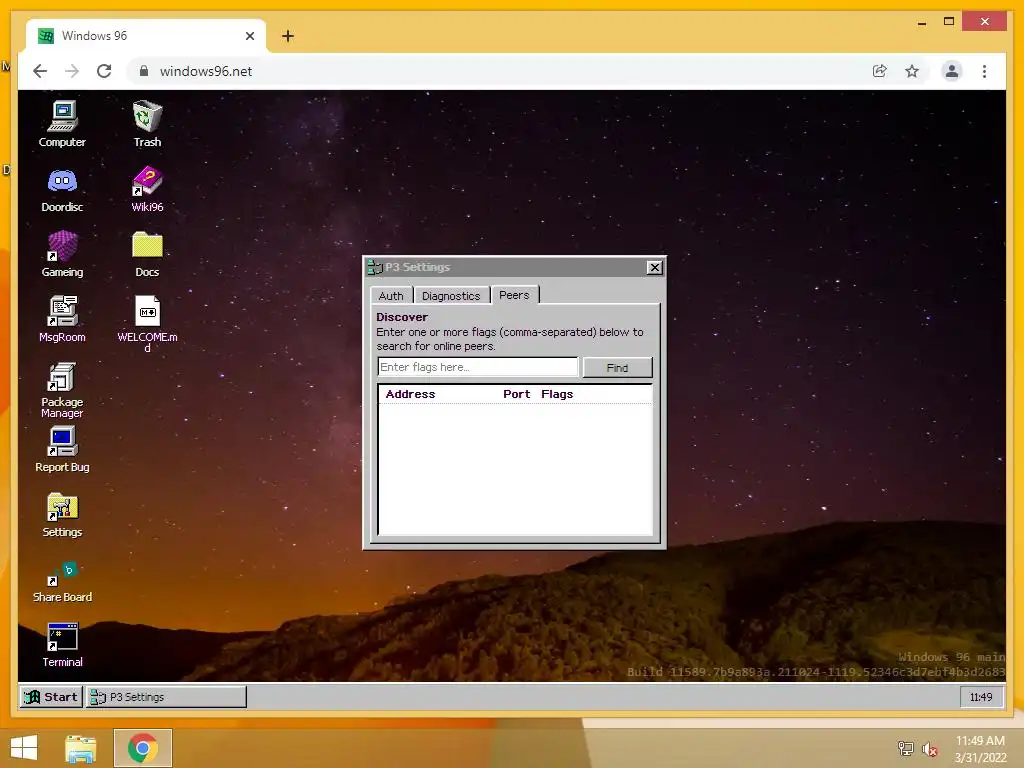Reload the windows96.net page
The height and width of the screenshot is (768, 1024).
click(104, 71)
